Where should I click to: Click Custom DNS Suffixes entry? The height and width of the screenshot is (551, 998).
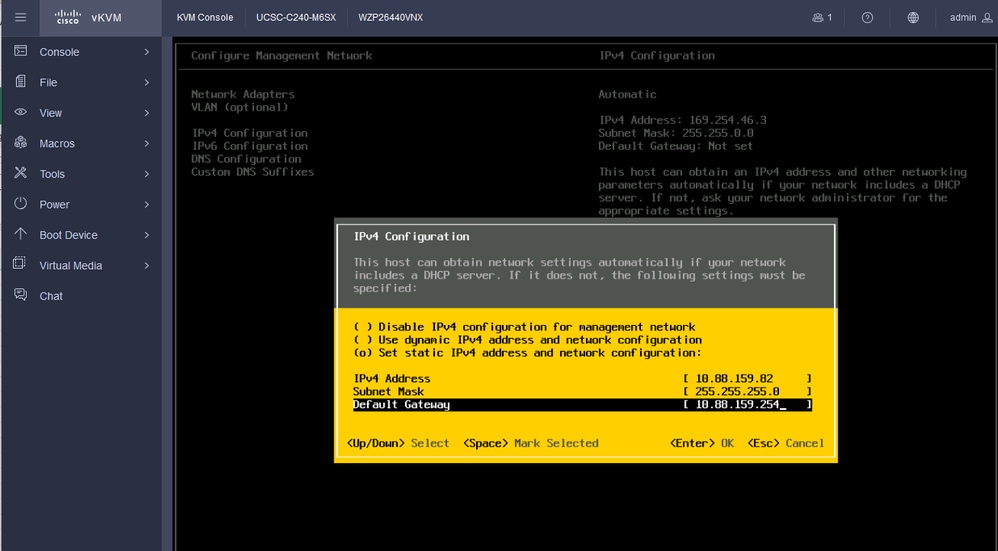click(x=253, y=172)
